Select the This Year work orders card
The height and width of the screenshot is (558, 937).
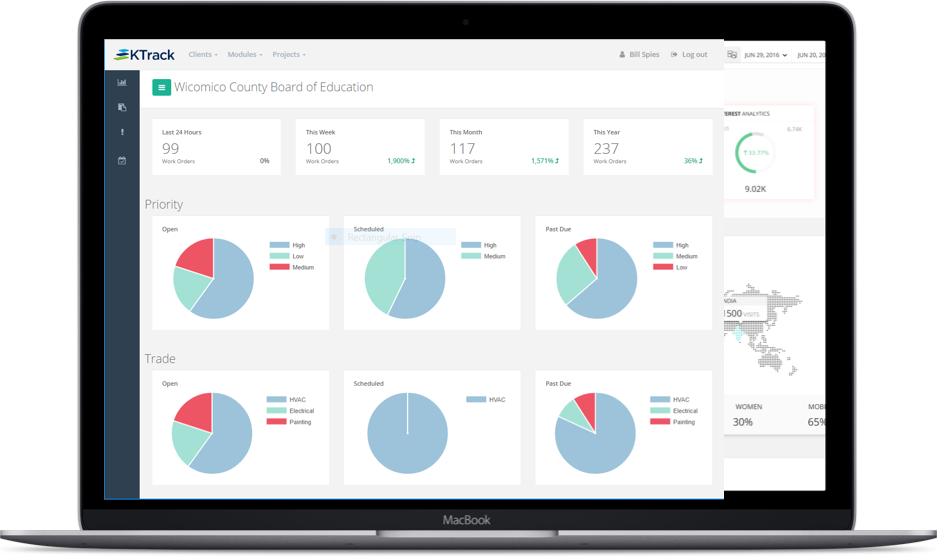[x=648, y=147]
